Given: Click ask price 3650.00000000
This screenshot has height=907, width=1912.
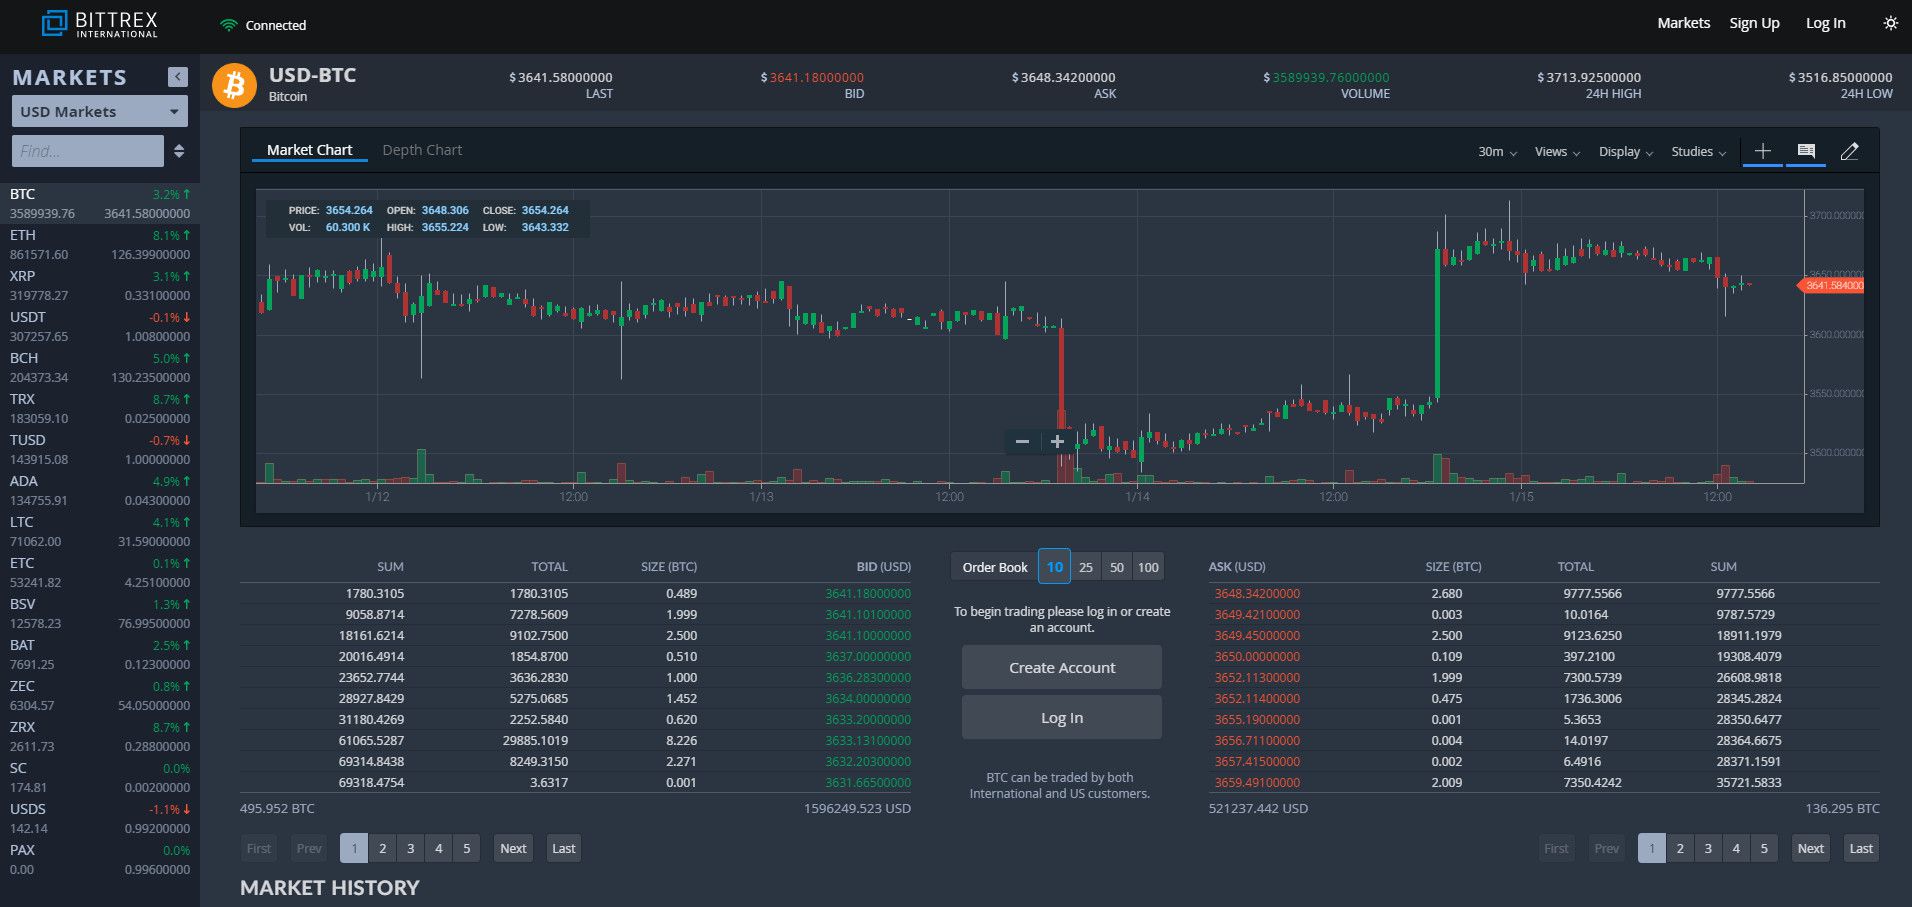Looking at the screenshot, I should coord(1257,657).
